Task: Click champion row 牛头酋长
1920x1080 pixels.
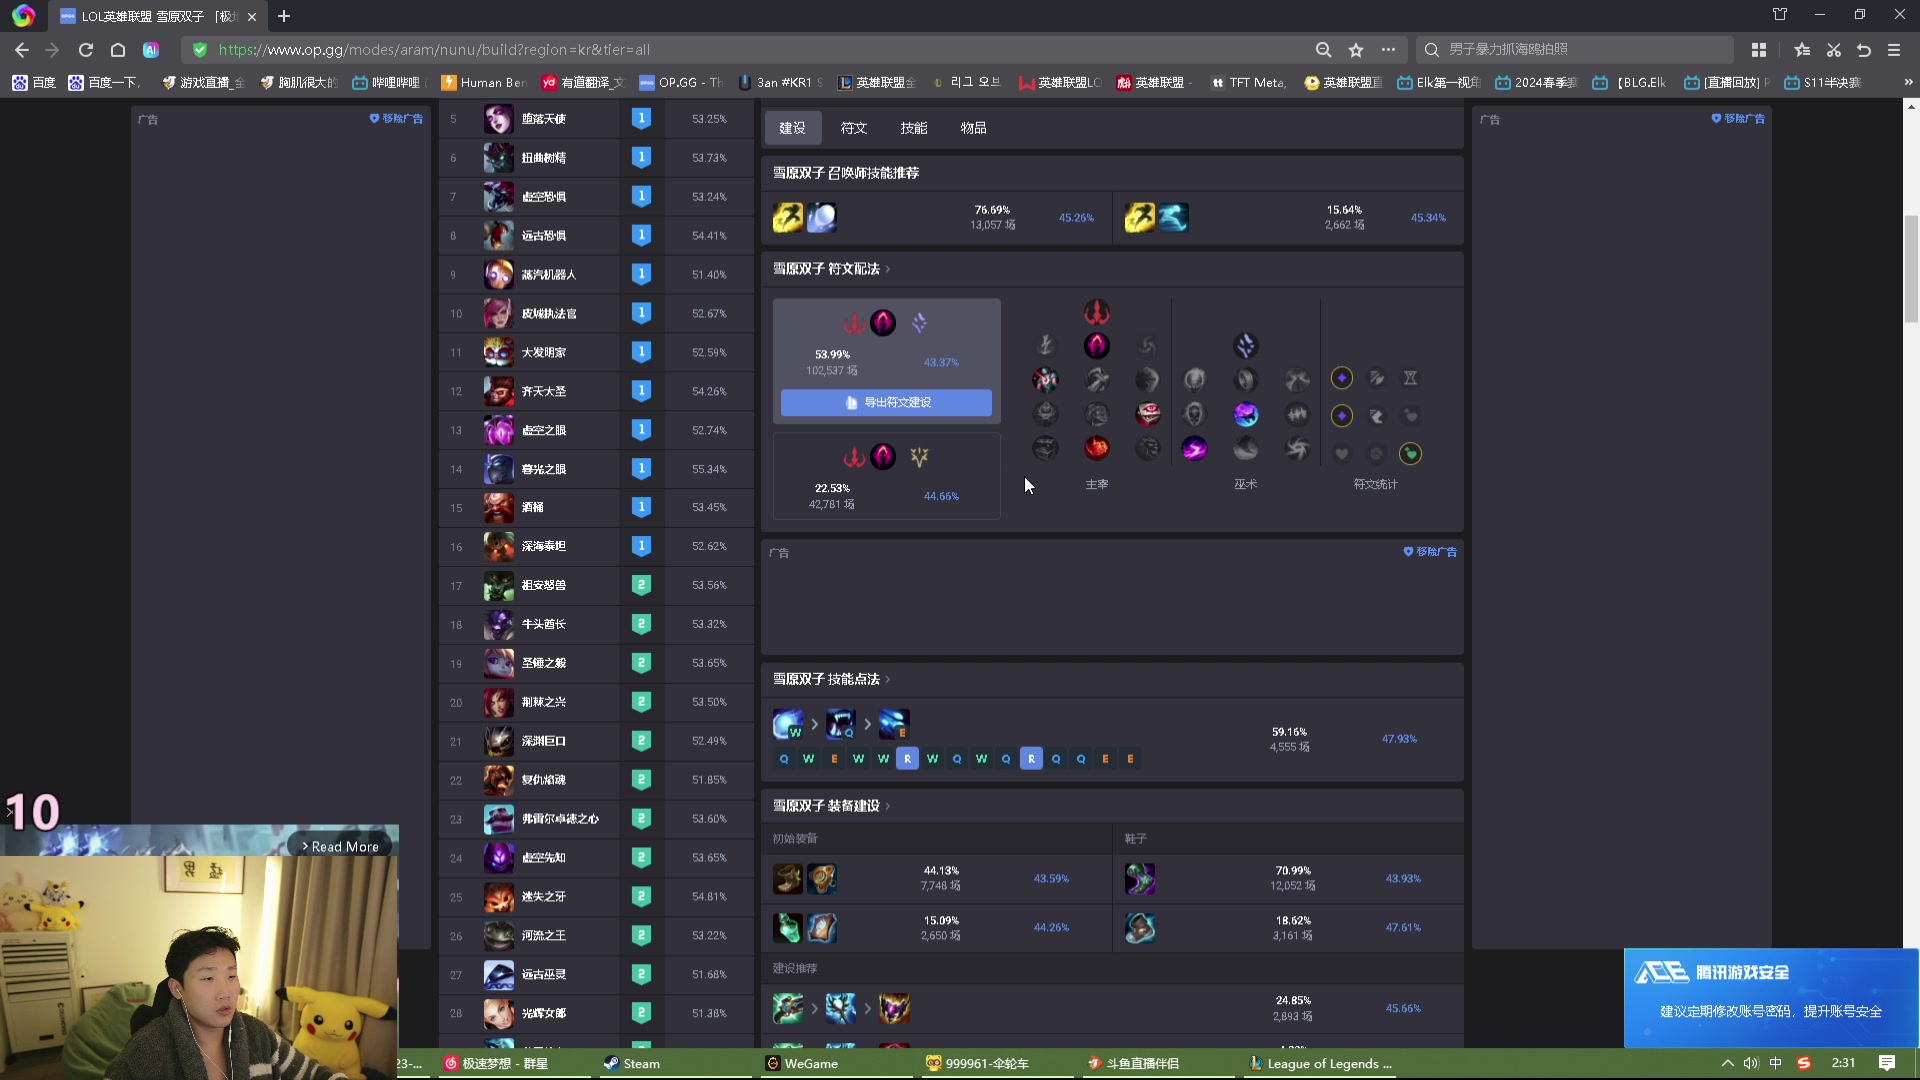Action: (596, 624)
